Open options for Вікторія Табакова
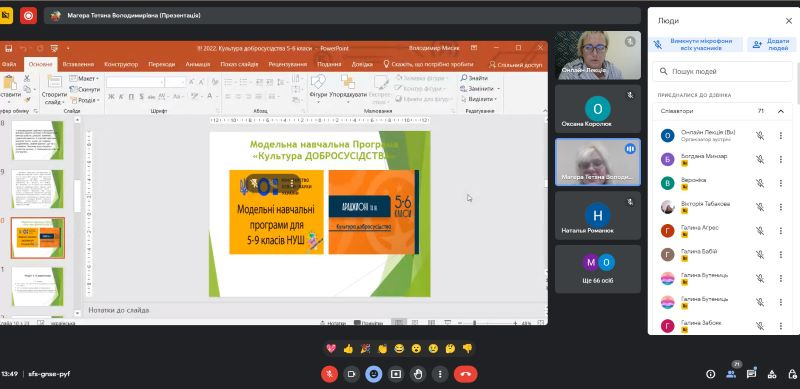The height and width of the screenshot is (389, 800). (x=781, y=207)
